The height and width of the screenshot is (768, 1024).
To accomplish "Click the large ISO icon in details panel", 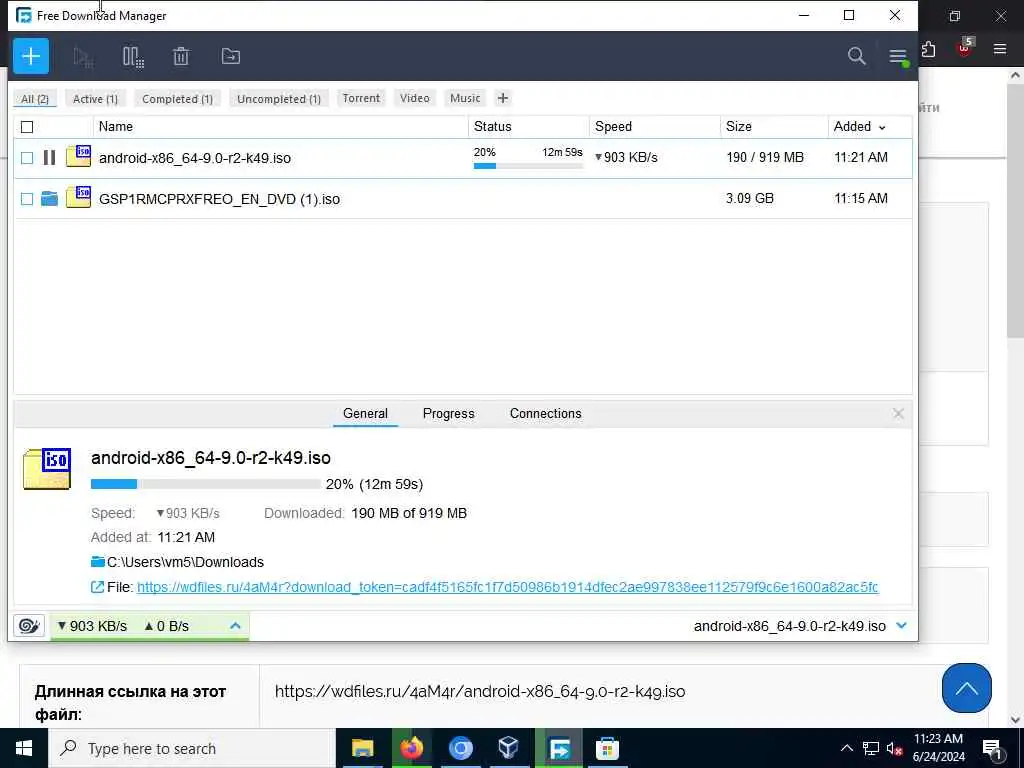I will [47, 469].
